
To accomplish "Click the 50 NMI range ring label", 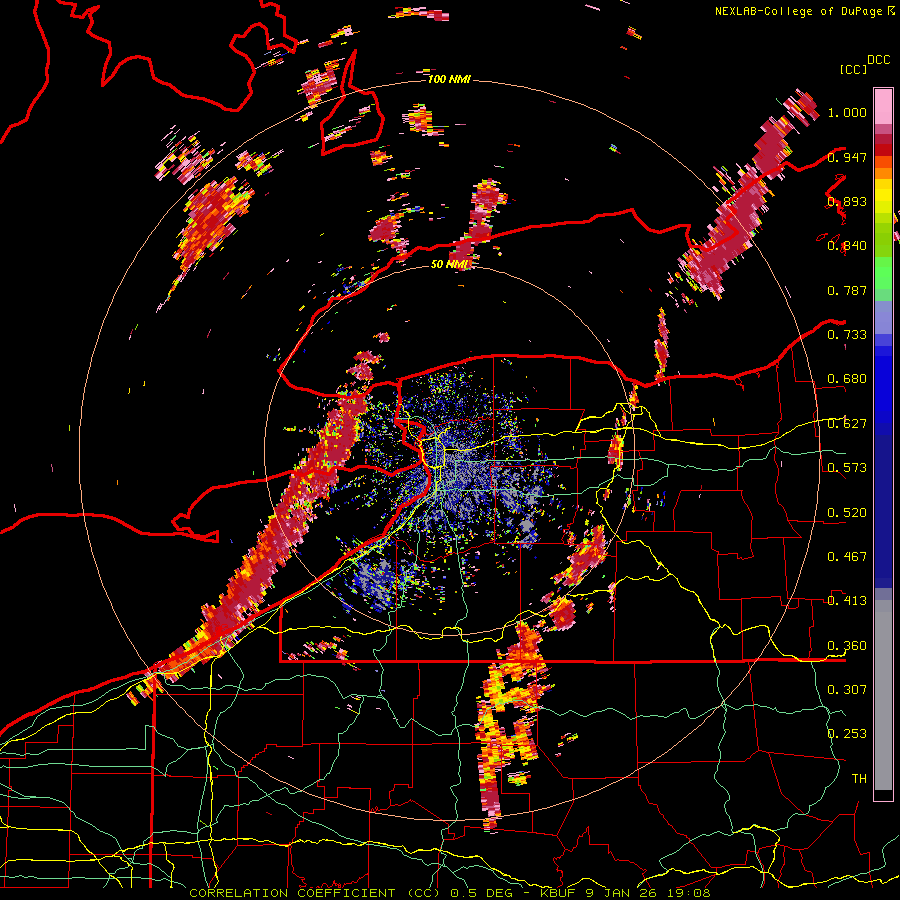I will point(449,264).
